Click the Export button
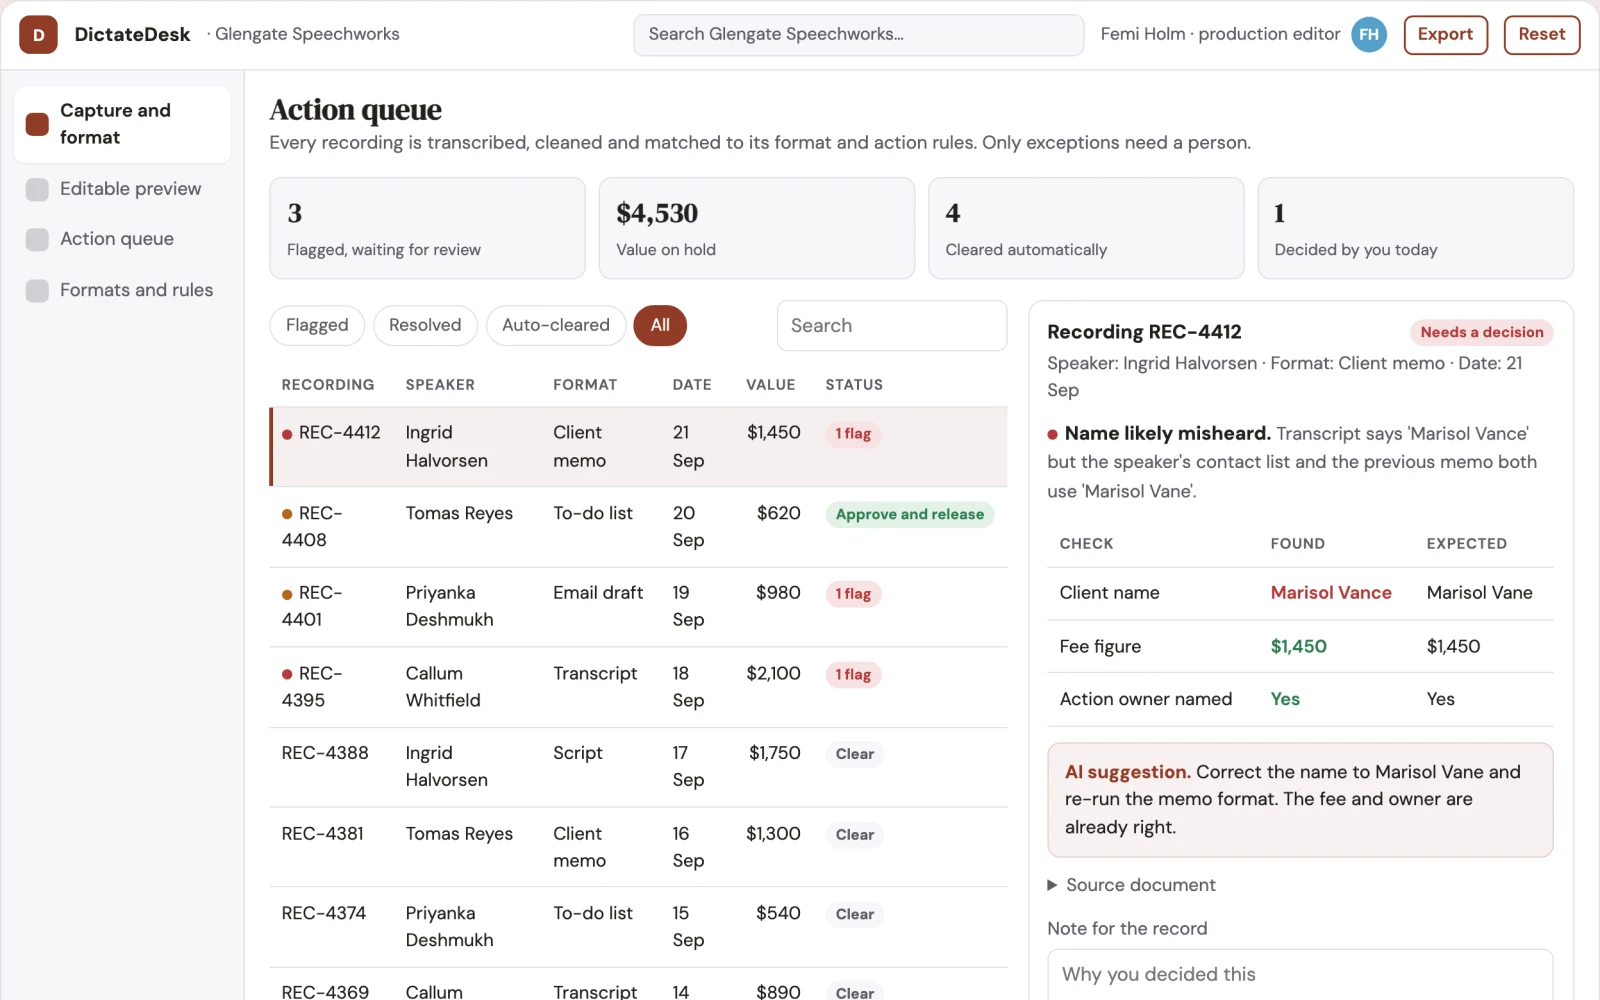 [x=1445, y=35]
